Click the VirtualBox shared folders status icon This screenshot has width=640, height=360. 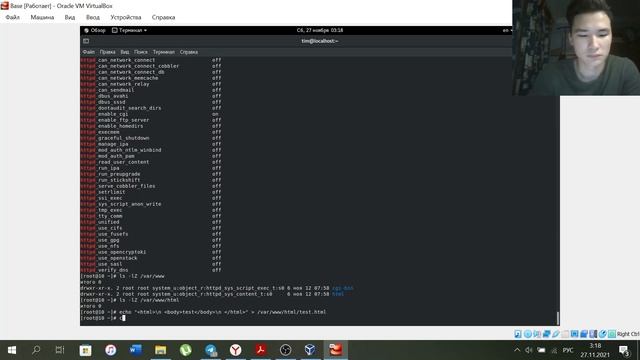(565, 334)
